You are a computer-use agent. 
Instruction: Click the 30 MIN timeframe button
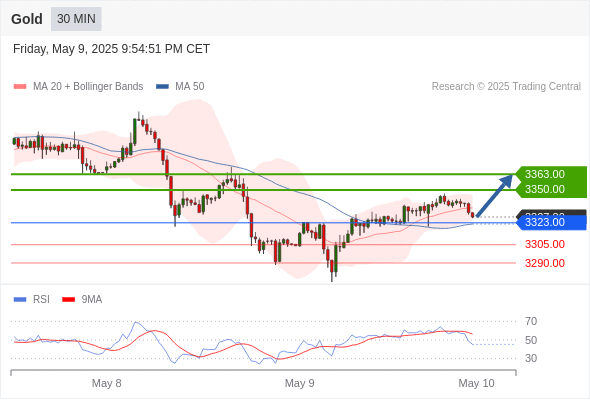[x=76, y=18]
